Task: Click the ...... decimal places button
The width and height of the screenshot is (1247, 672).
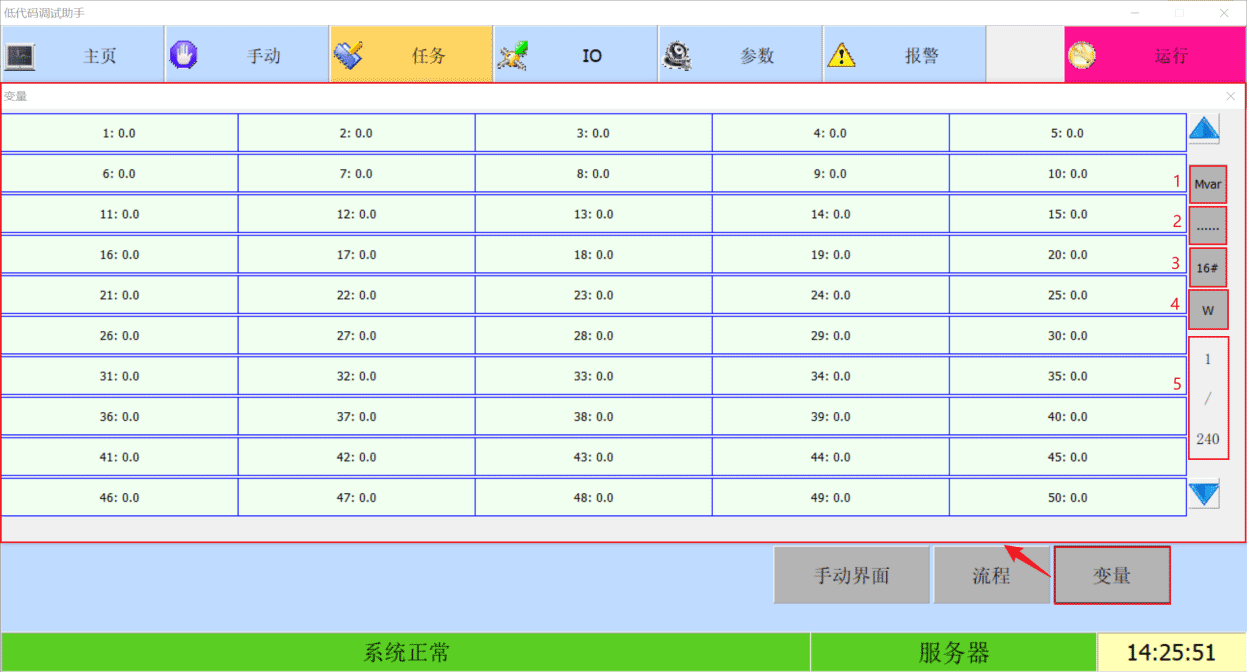Action: point(1208,227)
